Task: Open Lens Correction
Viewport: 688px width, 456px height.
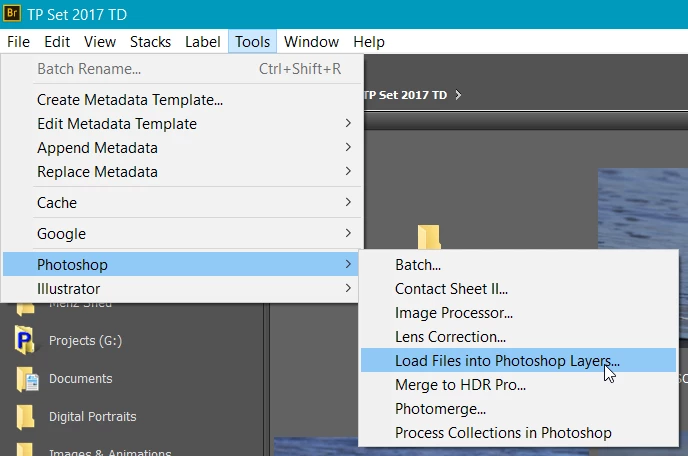Action: point(518,337)
